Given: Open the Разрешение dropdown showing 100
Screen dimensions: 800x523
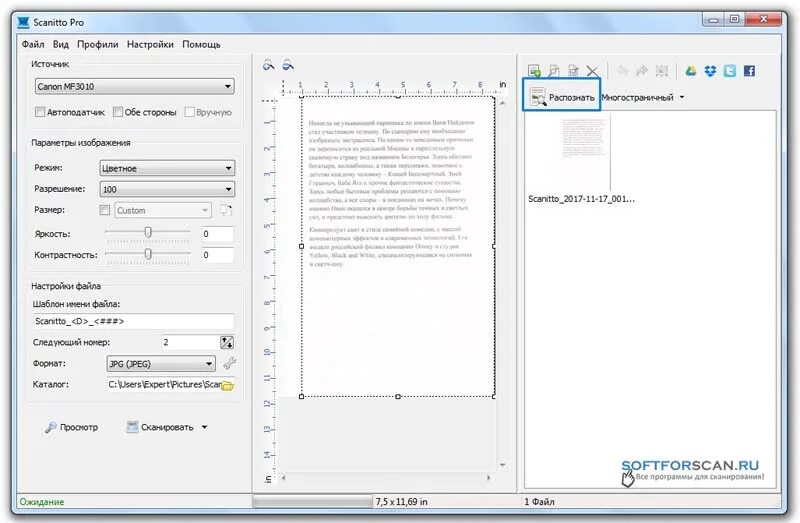Looking at the screenshot, I should coord(167,189).
